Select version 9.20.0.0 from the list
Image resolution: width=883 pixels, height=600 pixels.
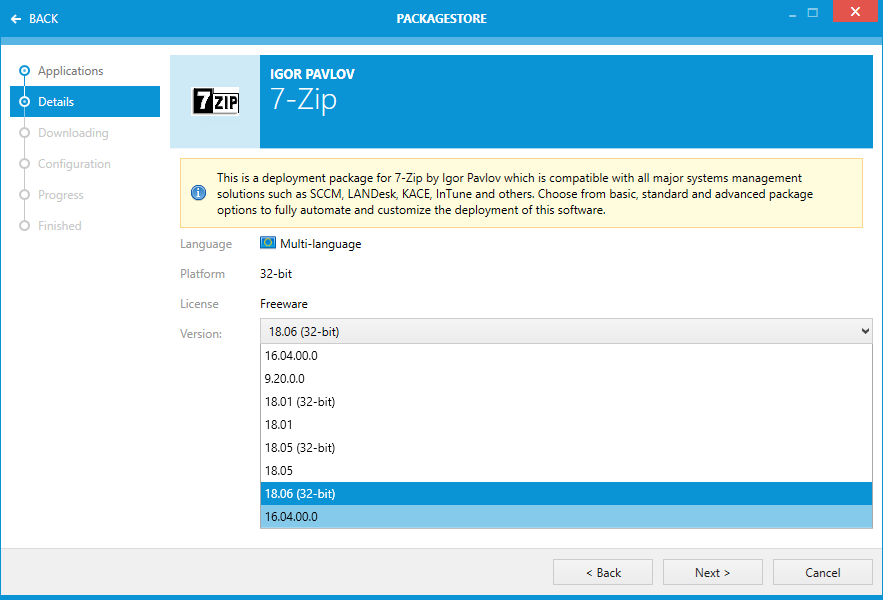click(x=285, y=379)
